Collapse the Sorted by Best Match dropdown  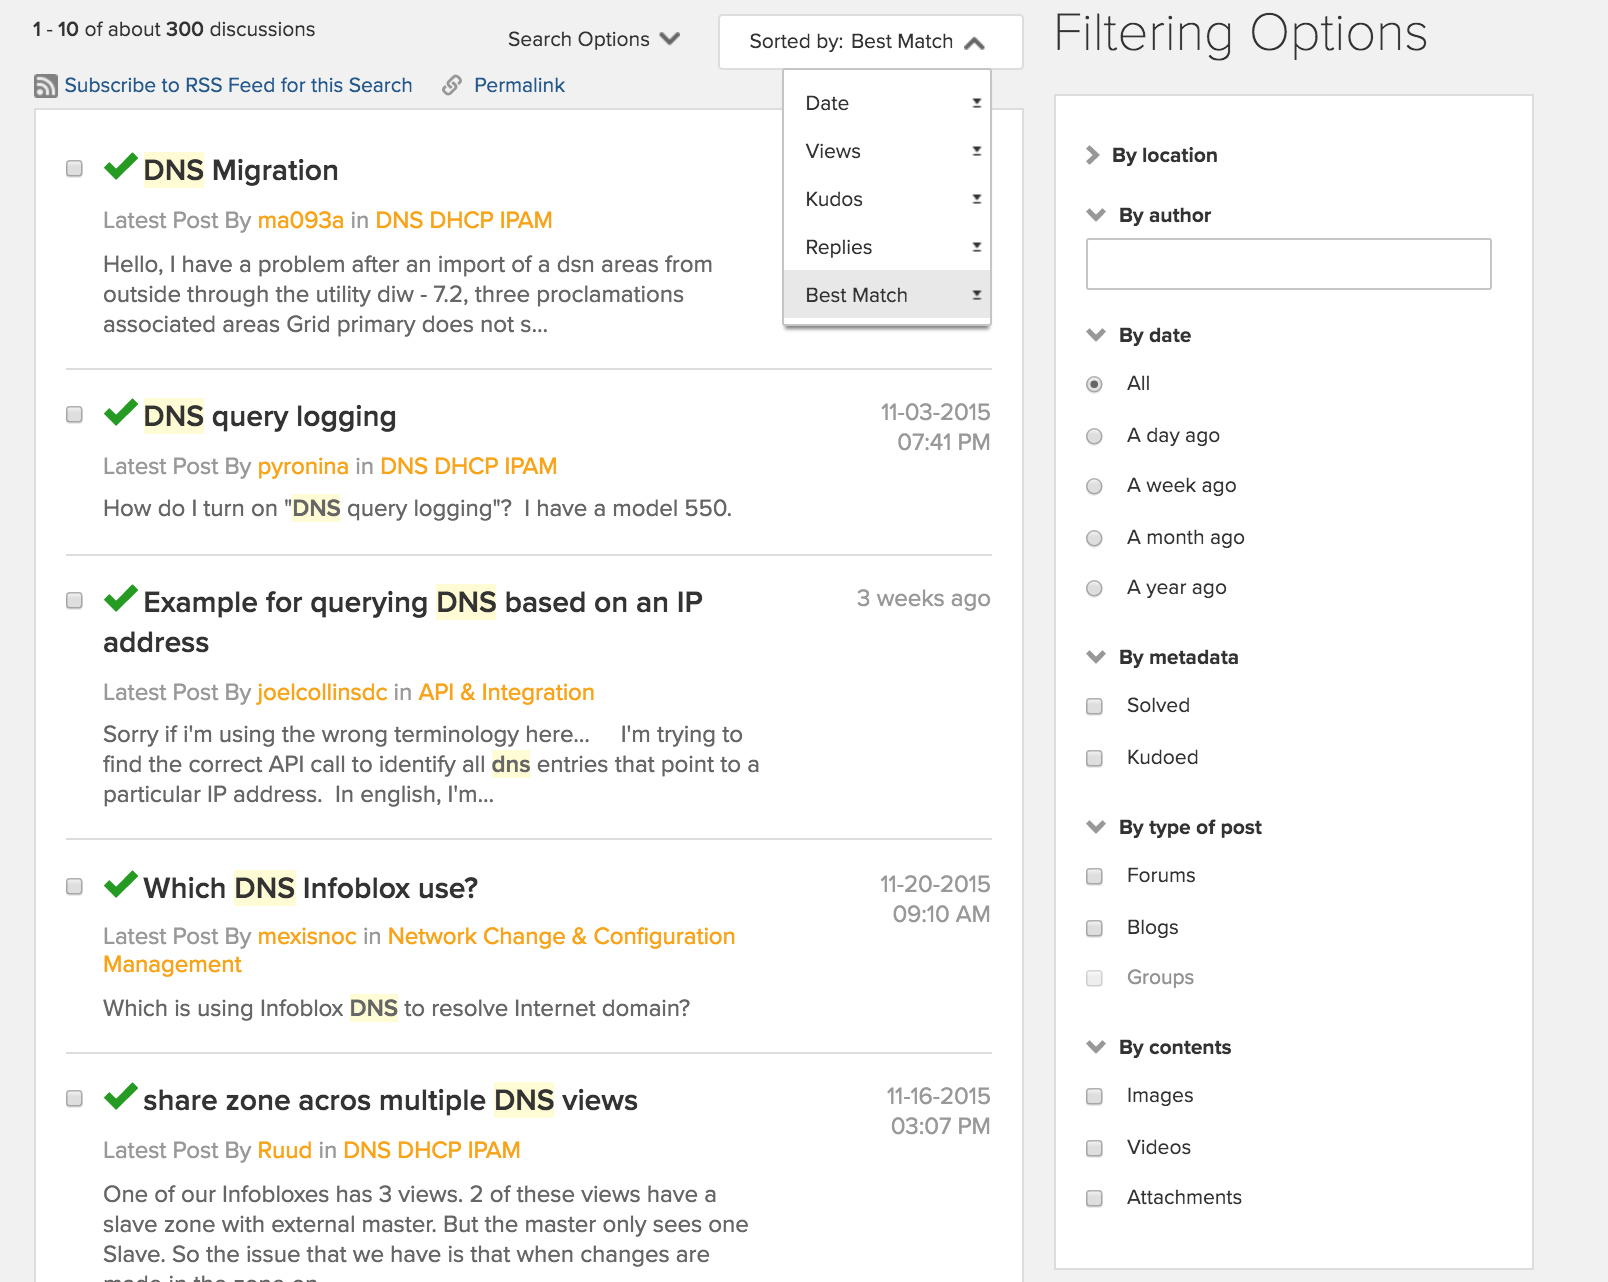click(868, 42)
